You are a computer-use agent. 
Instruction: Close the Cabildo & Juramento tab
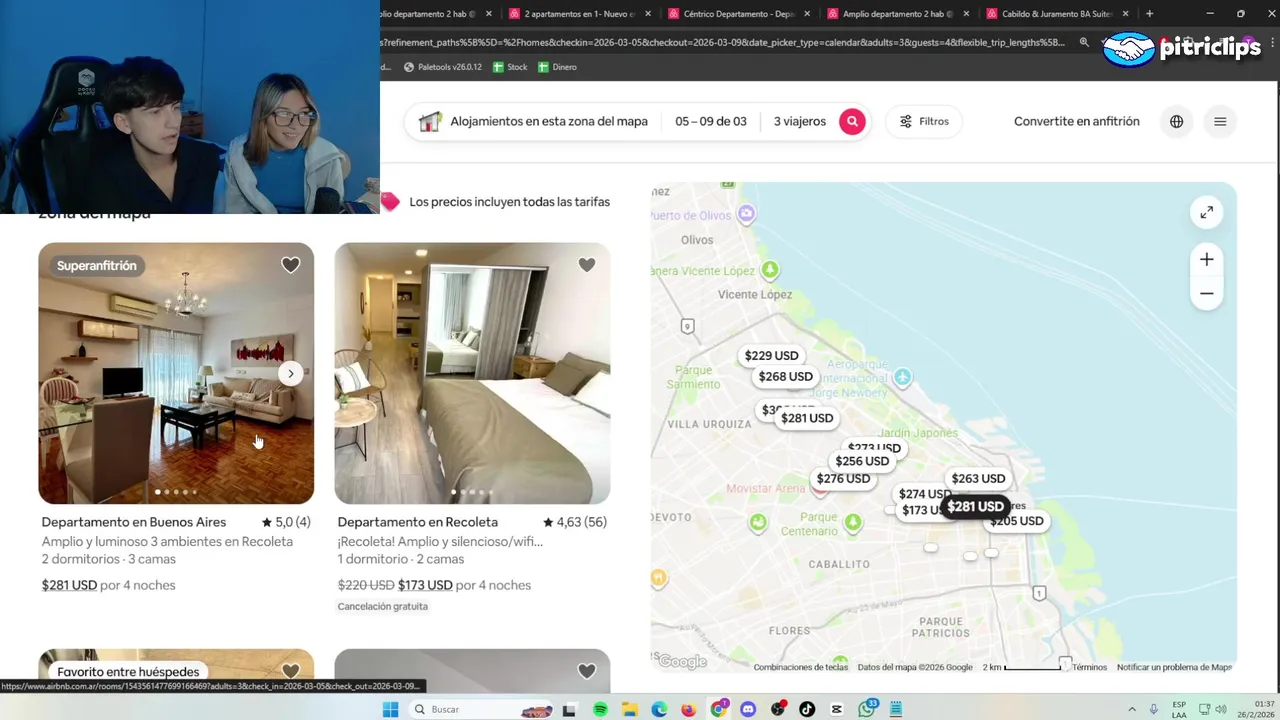coord(1125,14)
